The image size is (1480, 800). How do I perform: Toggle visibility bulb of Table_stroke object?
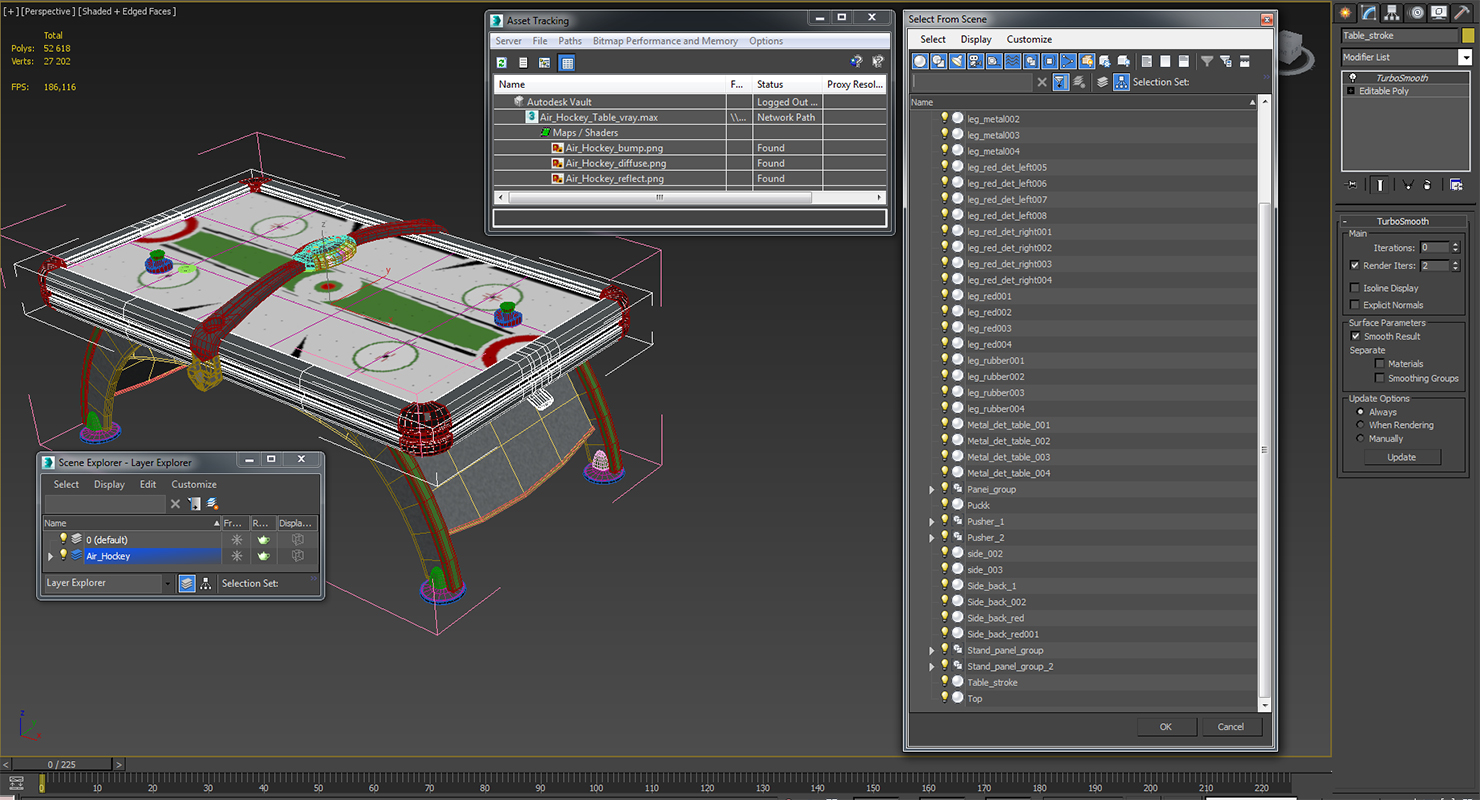(944, 682)
